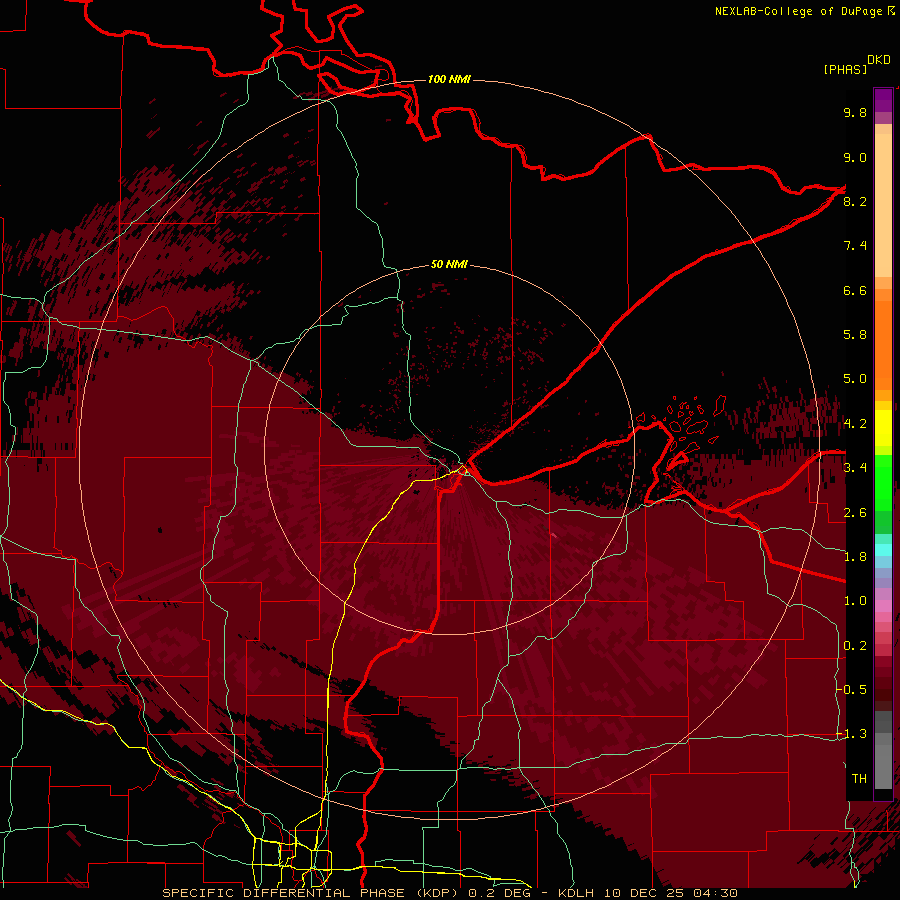Screen dimensions: 900x900
Task: Click the [PHAS] units label
Action: [845, 70]
